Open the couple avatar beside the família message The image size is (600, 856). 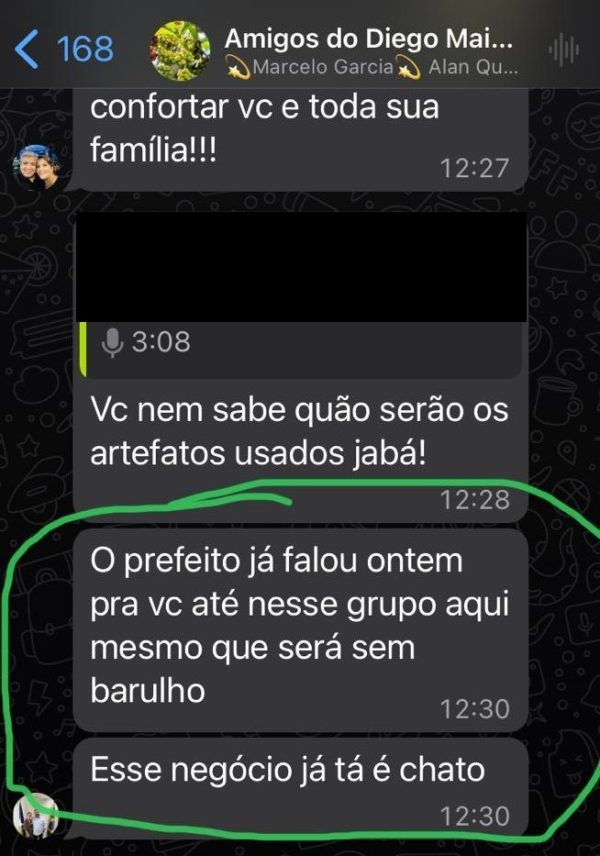click(37, 167)
